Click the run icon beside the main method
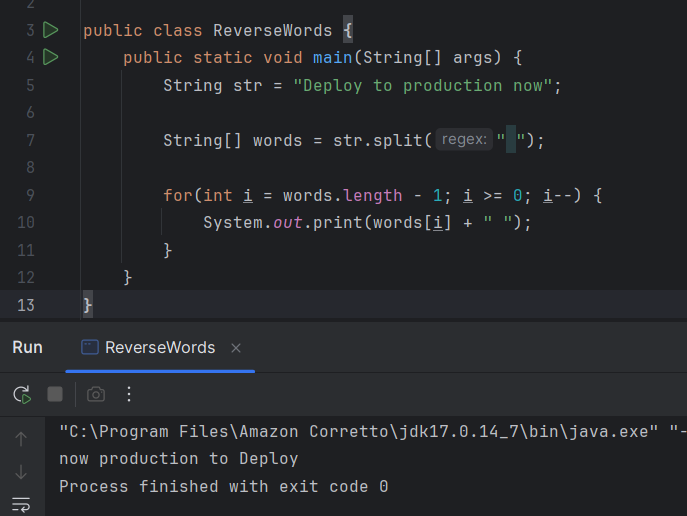Viewport: 687px width, 516px height. pyautogui.click(x=50, y=57)
